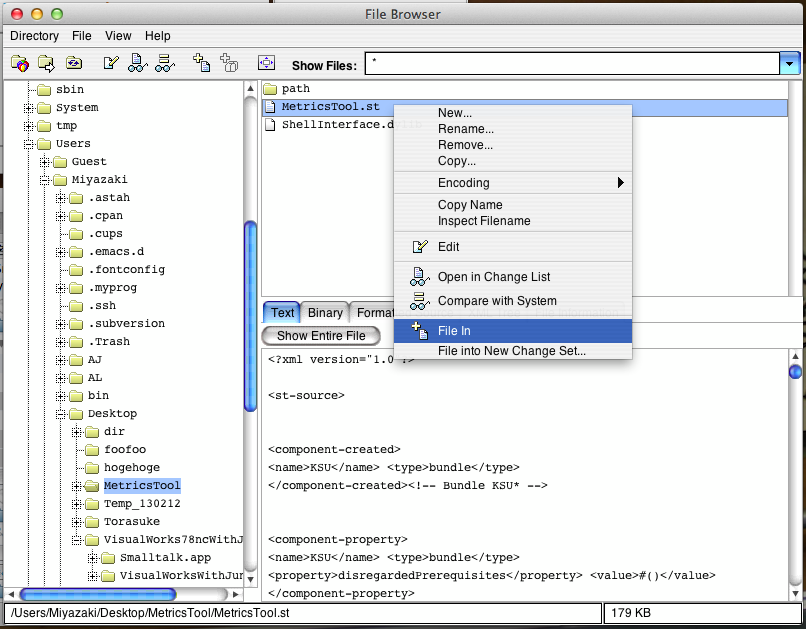Click the directory tree vertical scrollbar thumb

tap(250, 316)
